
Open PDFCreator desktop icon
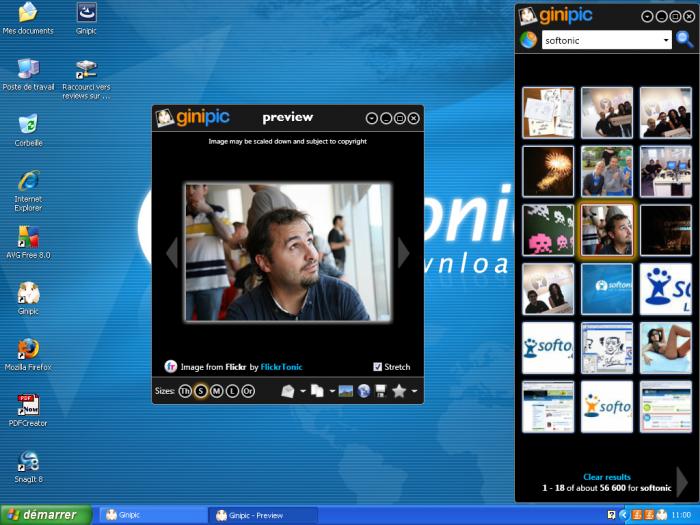pyautogui.click(x=28, y=410)
